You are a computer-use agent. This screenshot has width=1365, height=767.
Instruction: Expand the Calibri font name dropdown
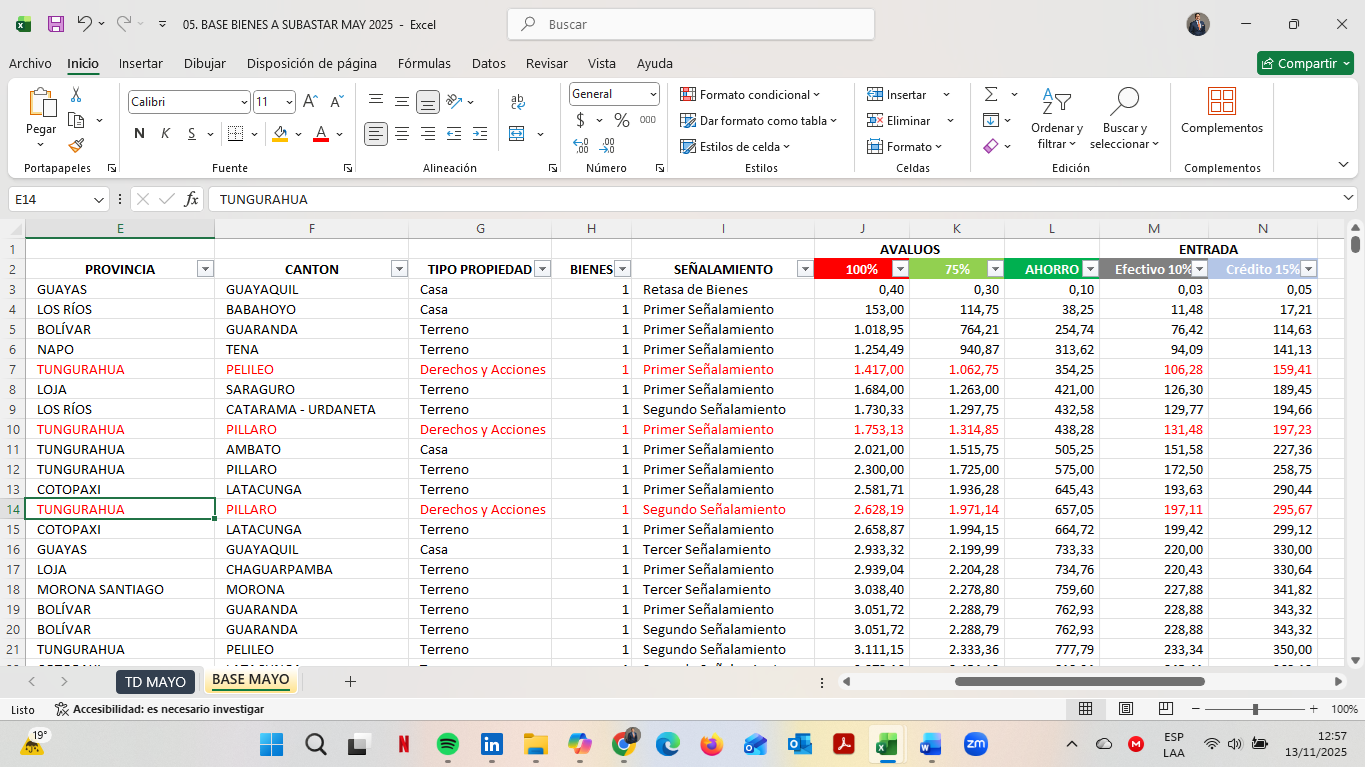pyautogui.click(x=244, y=102)
